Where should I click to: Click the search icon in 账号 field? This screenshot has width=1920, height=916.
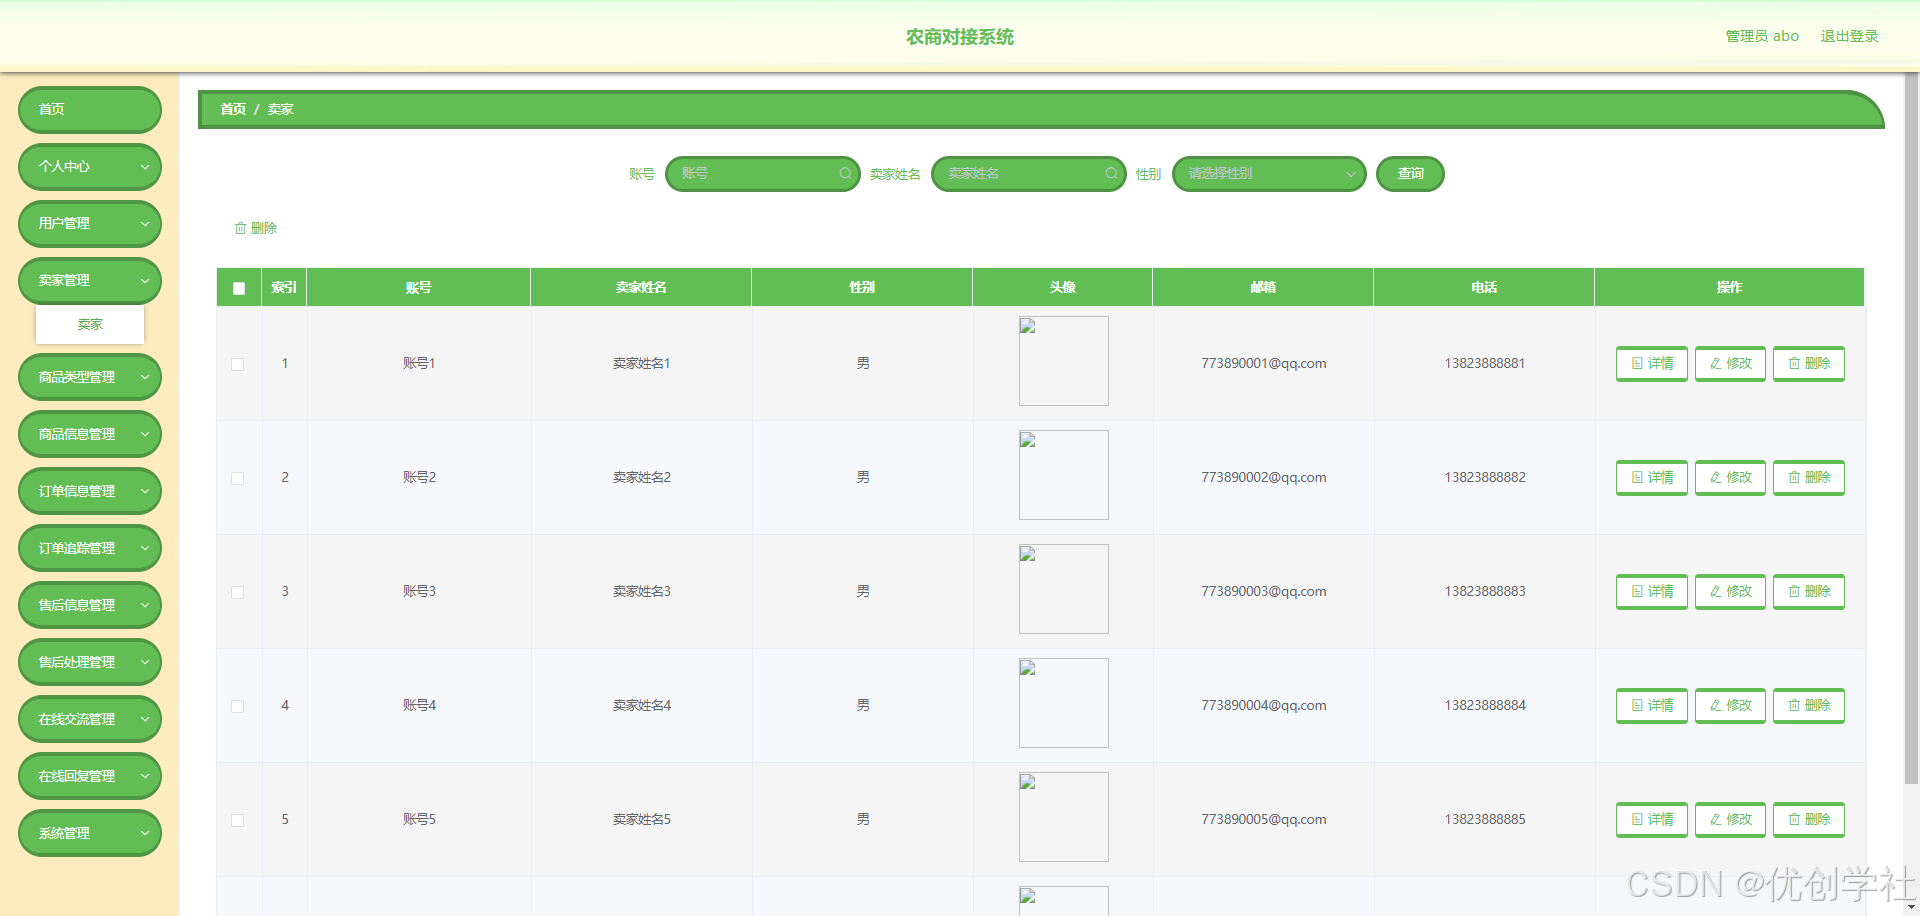pyautogui.click(x=845, y=174)
